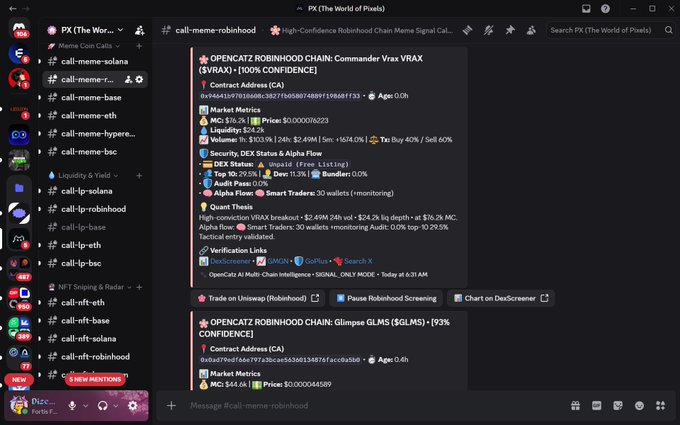Open user settings gear icon
Viewport: 680px width, 425px height.
coord(133,405)
